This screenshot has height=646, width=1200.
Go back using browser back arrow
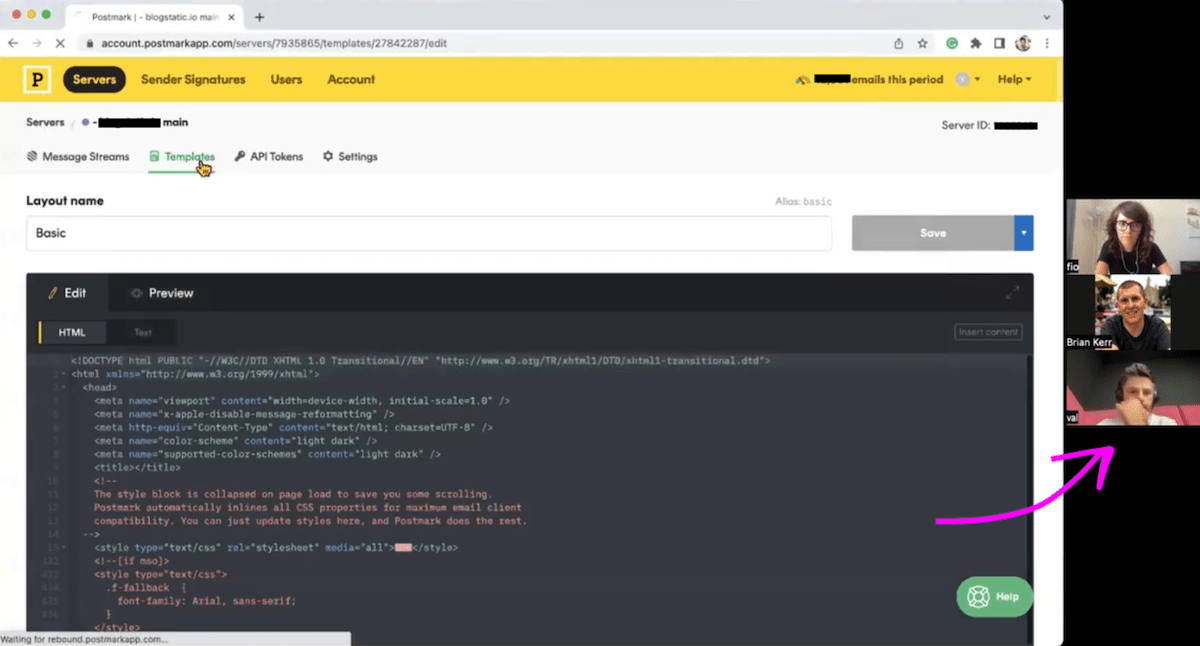point(13,44)
